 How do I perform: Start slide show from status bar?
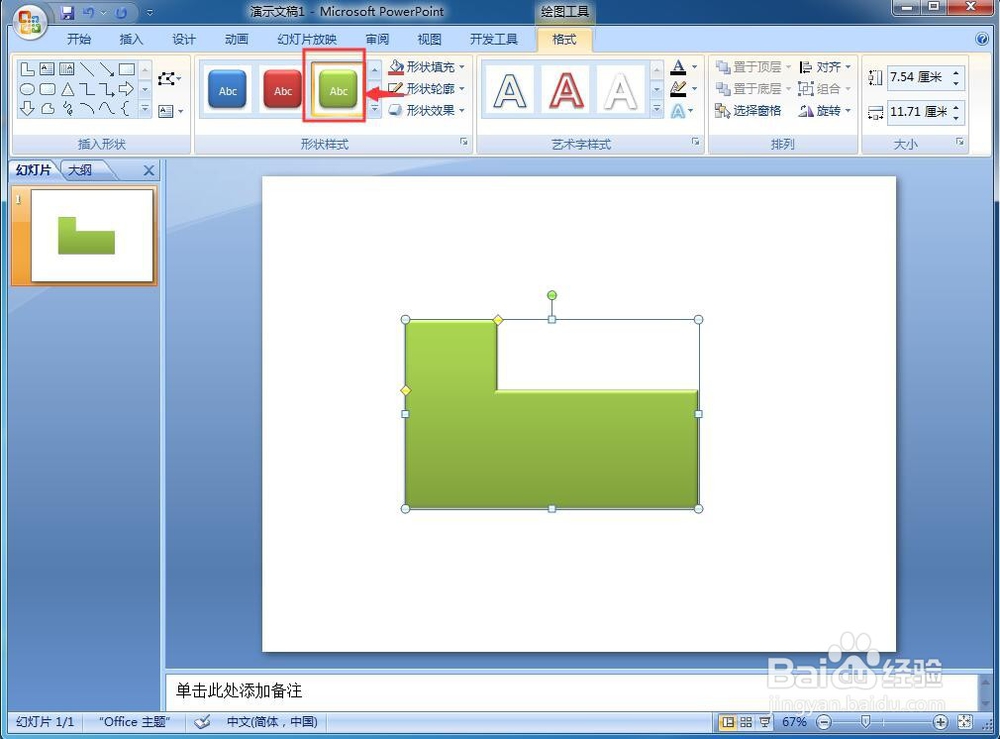pos(765,722)
